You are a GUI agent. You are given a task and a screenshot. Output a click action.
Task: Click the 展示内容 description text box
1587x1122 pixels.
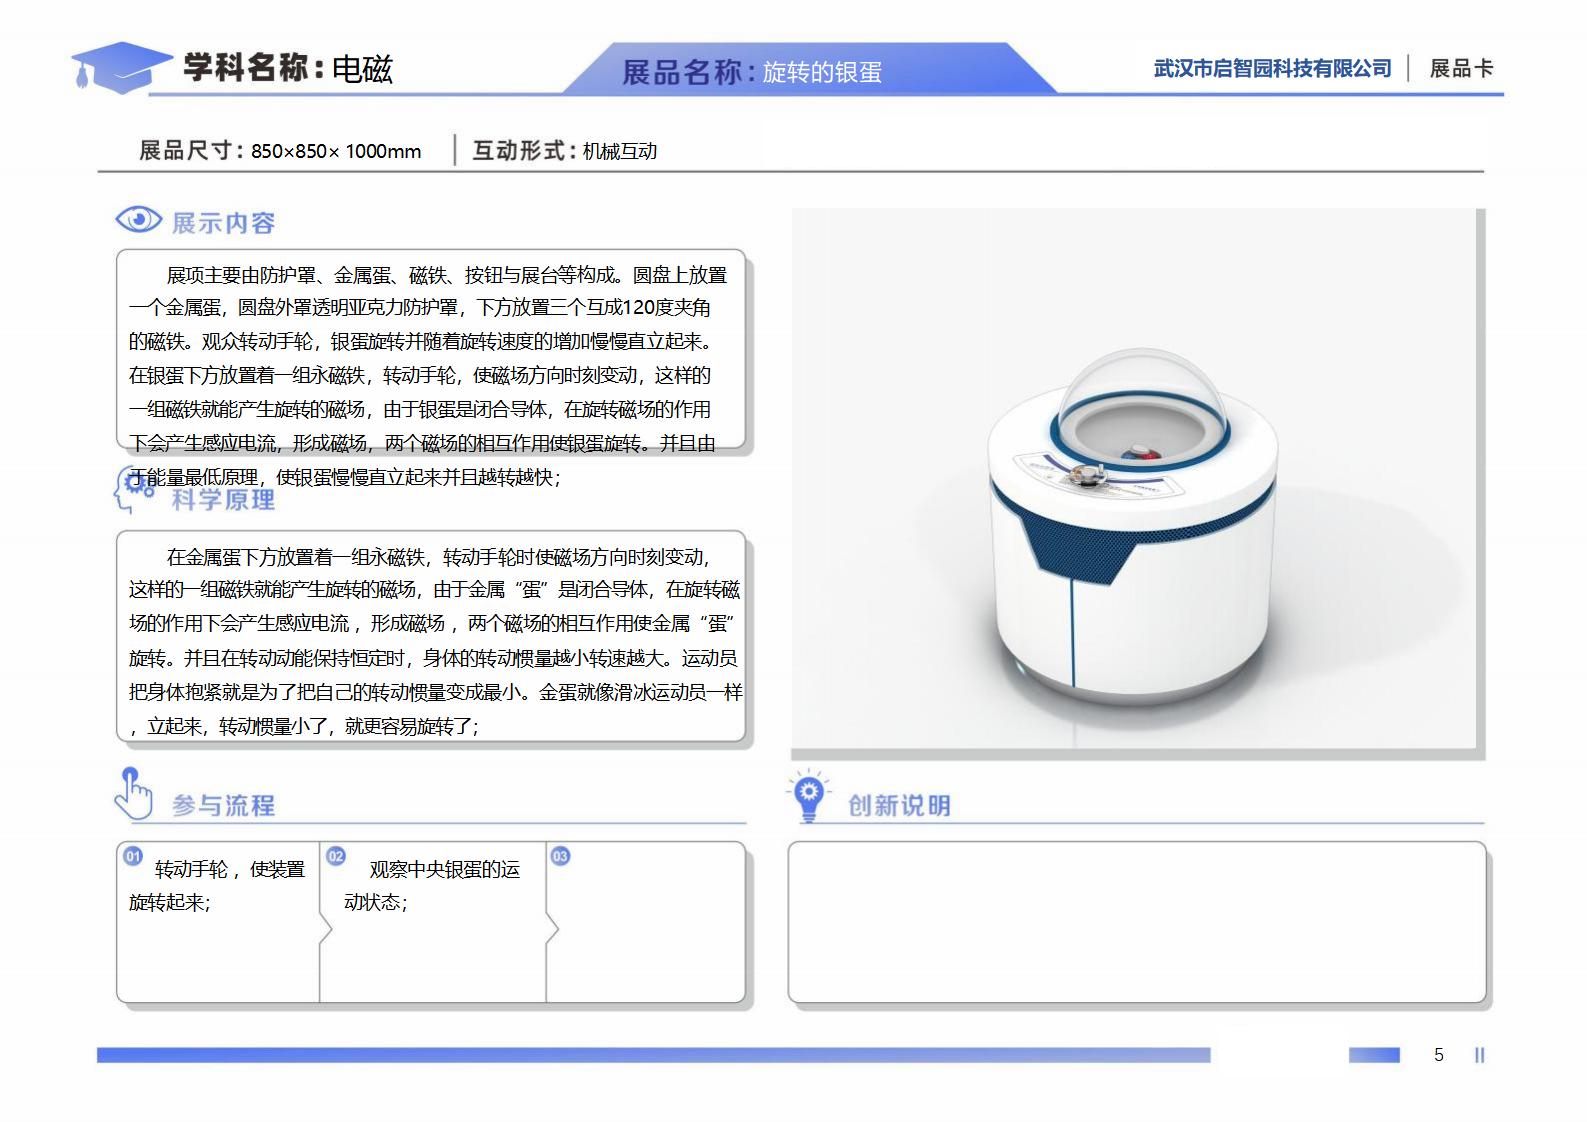pos(431,349)
